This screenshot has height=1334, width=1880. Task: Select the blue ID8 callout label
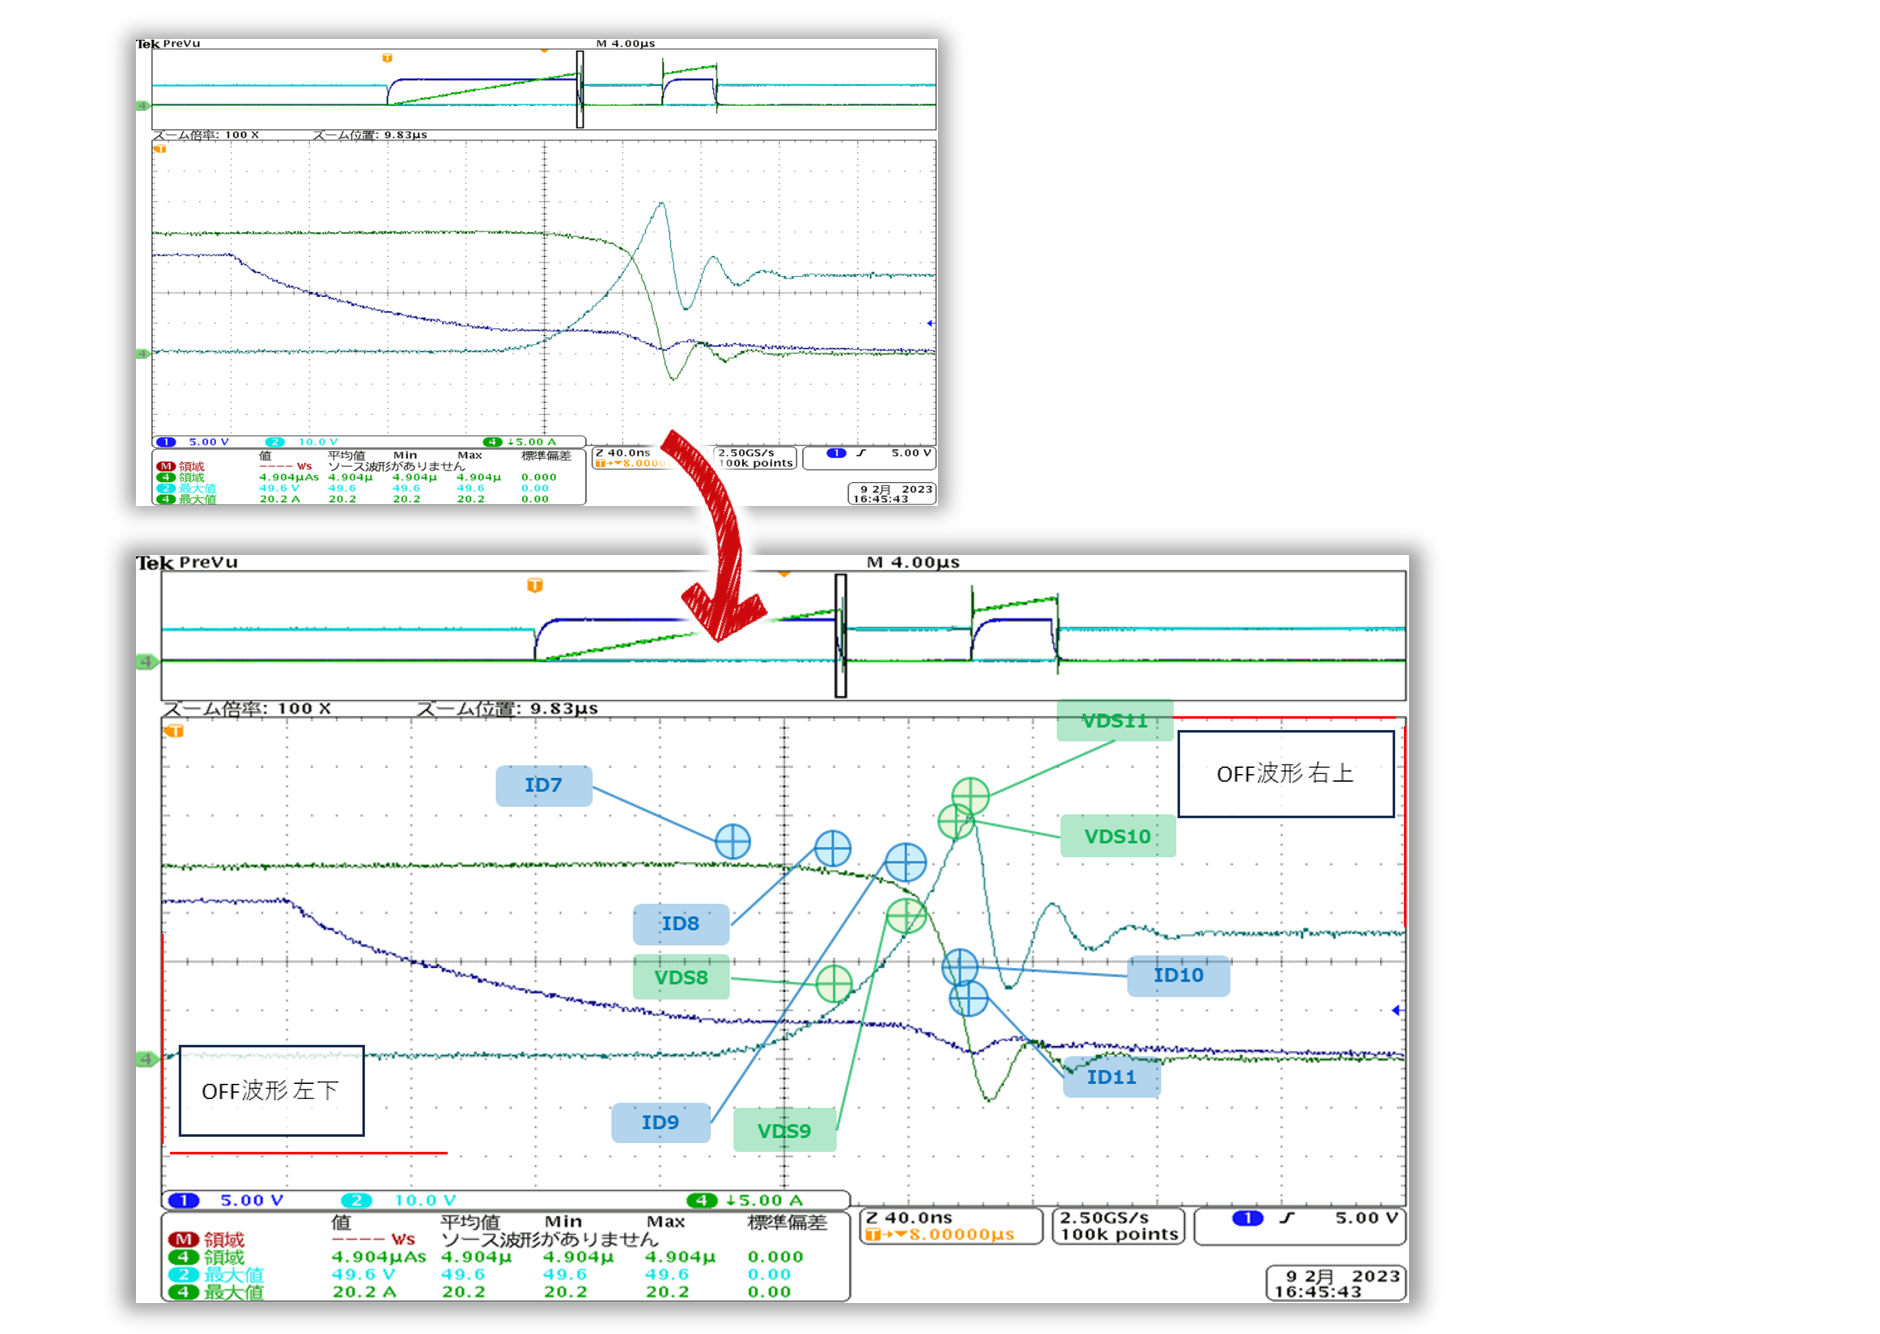point(680,924)
